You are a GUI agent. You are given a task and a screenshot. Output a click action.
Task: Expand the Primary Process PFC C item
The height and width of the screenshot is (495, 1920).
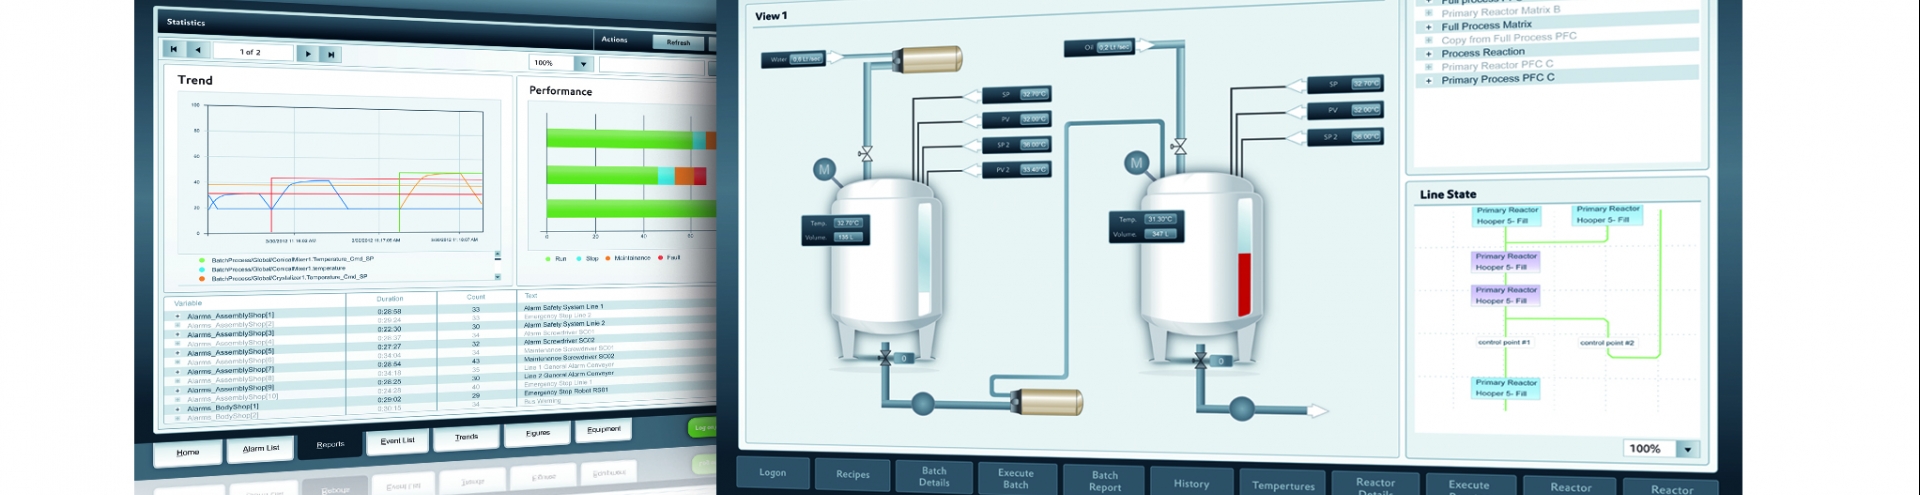click(1428, 81)
